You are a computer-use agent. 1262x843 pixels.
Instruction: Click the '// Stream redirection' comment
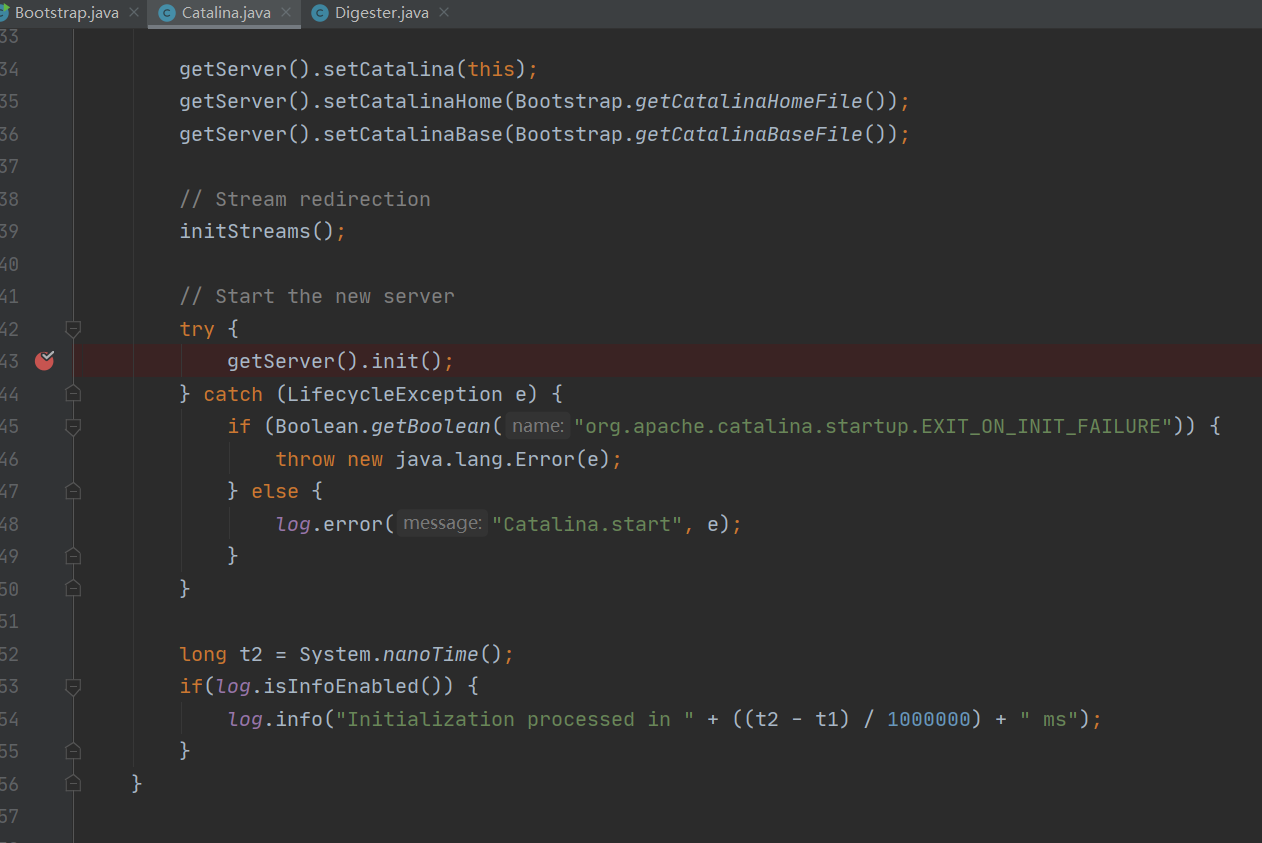tap(305, 199)
